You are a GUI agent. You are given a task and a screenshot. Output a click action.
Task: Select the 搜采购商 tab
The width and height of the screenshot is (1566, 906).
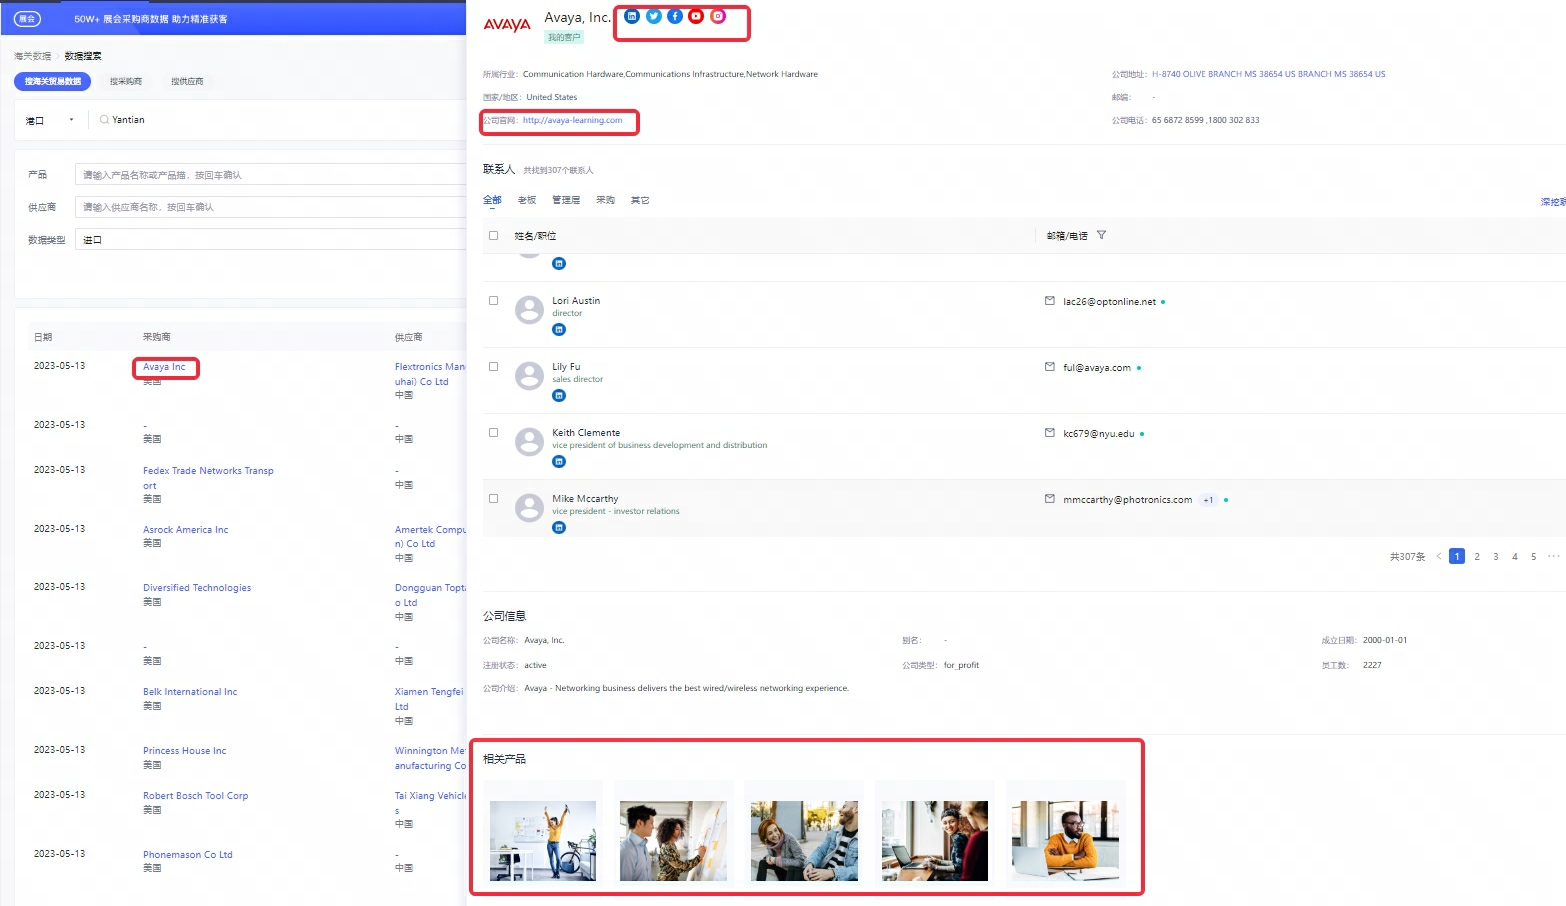pos(126,81)
